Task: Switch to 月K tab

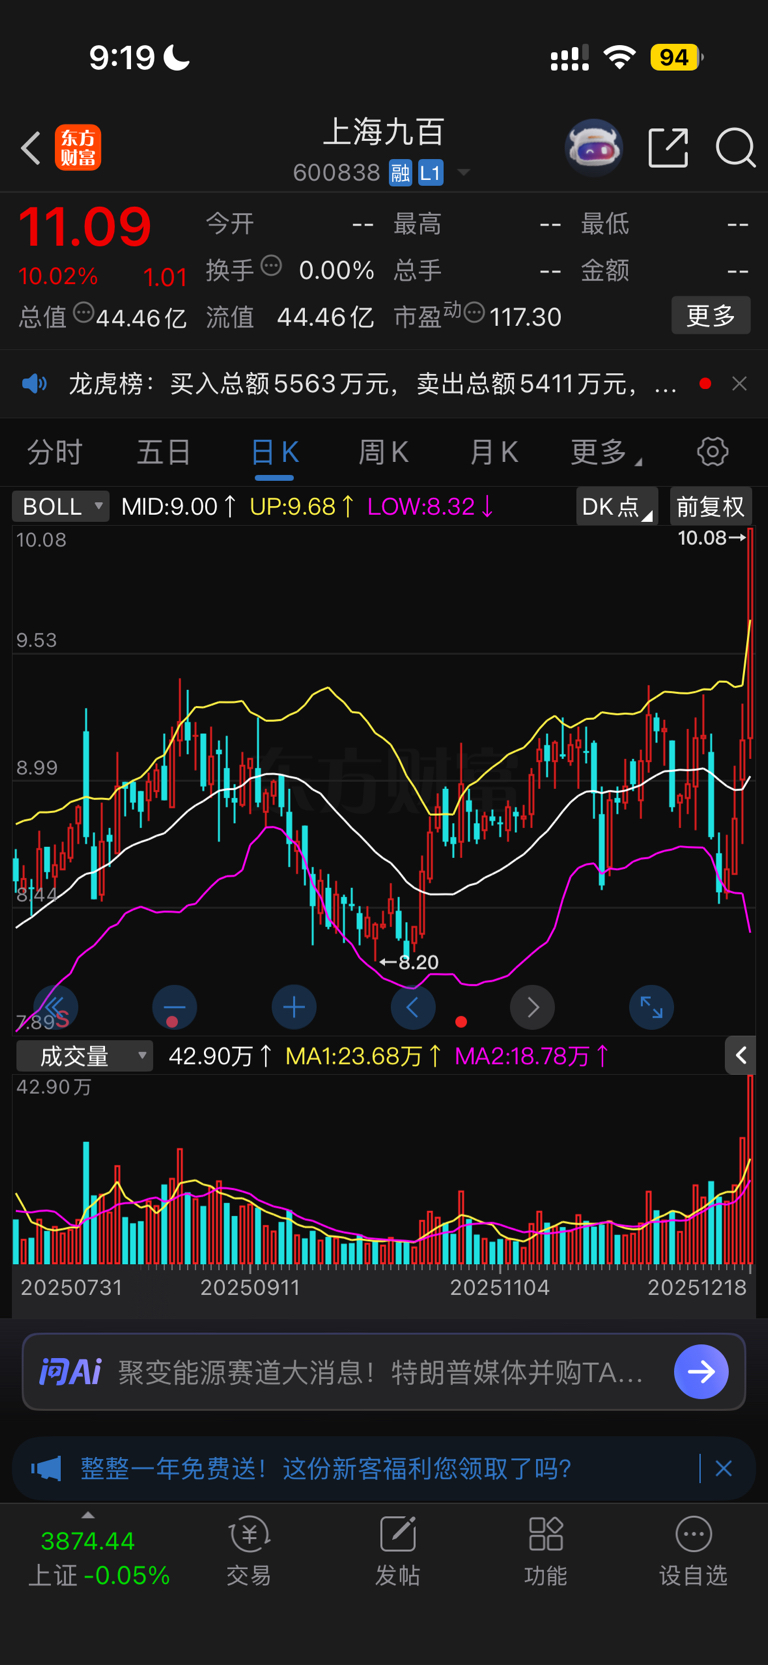Action: tap(494, 452)
